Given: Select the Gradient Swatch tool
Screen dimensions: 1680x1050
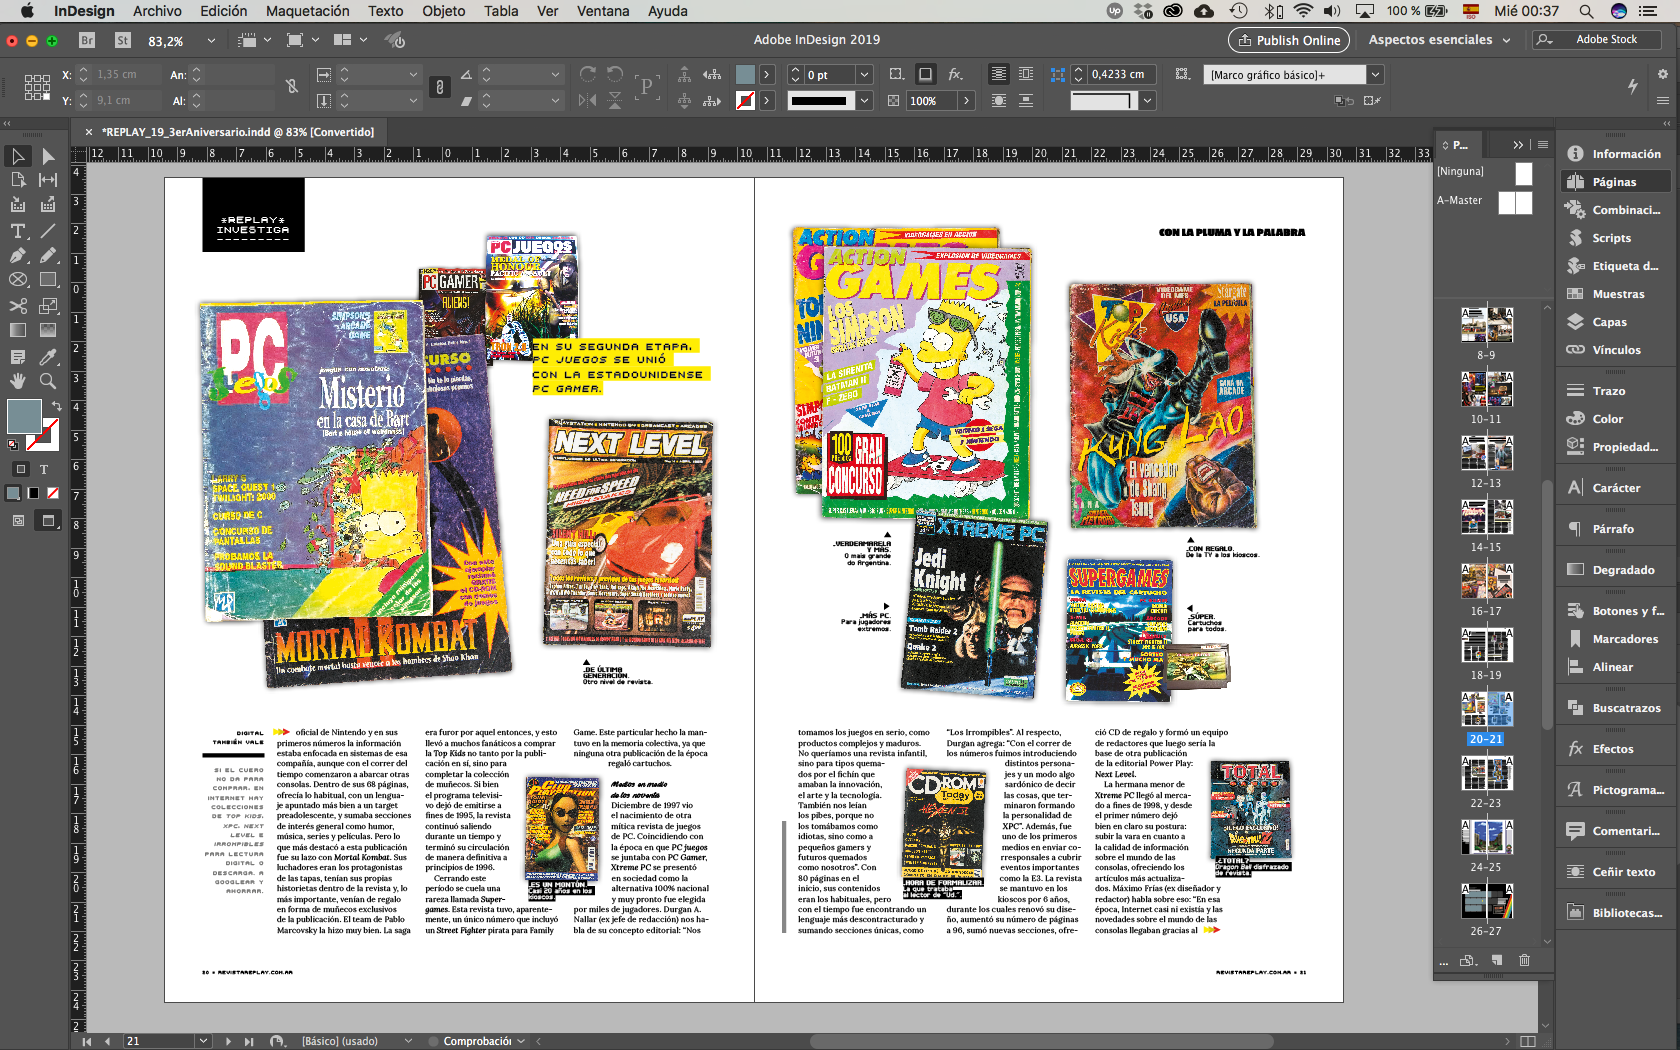Looking at the screenshot, I should pos(18,331).
